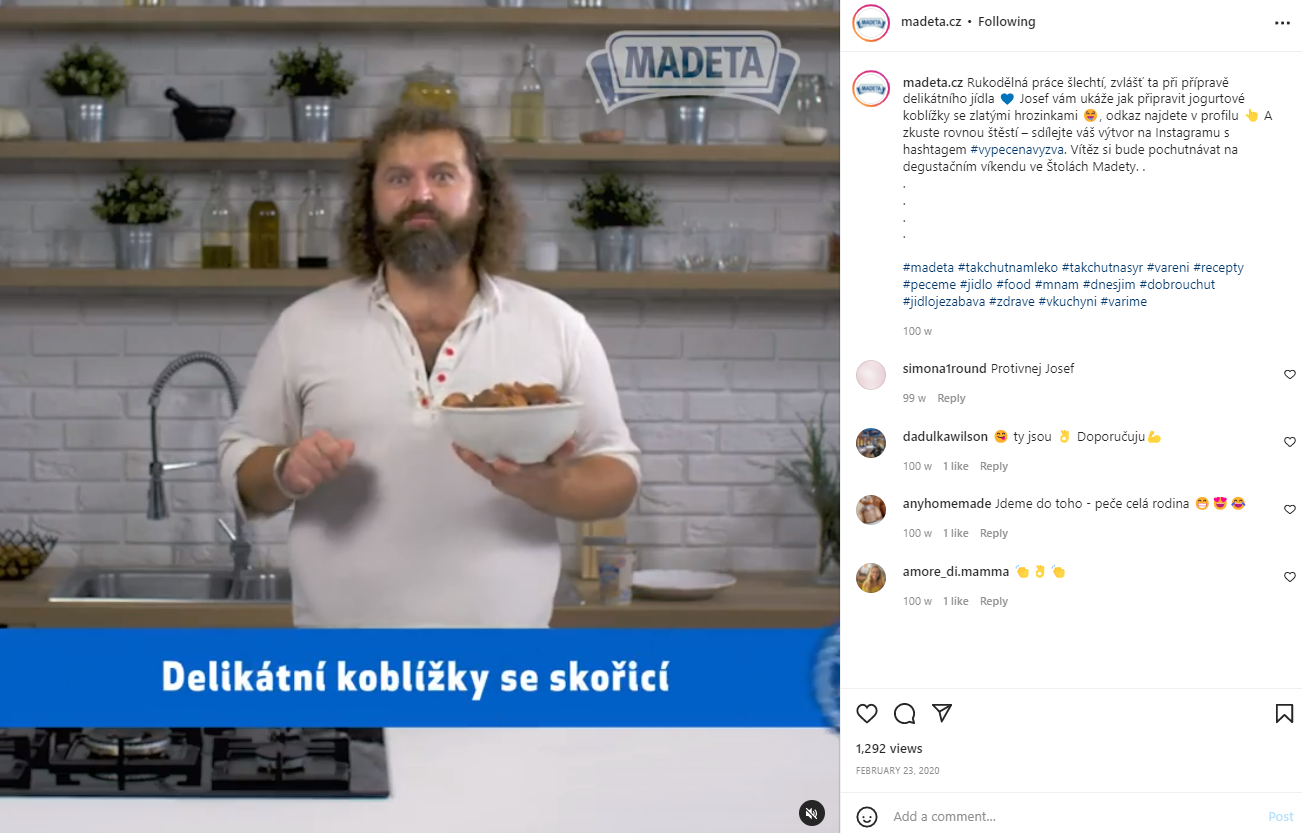The height and width of the screenshot is (833, 1302).
Task: Click Following next to madeta.cz
Action: pyautogui.click(x=1006, y=22)
